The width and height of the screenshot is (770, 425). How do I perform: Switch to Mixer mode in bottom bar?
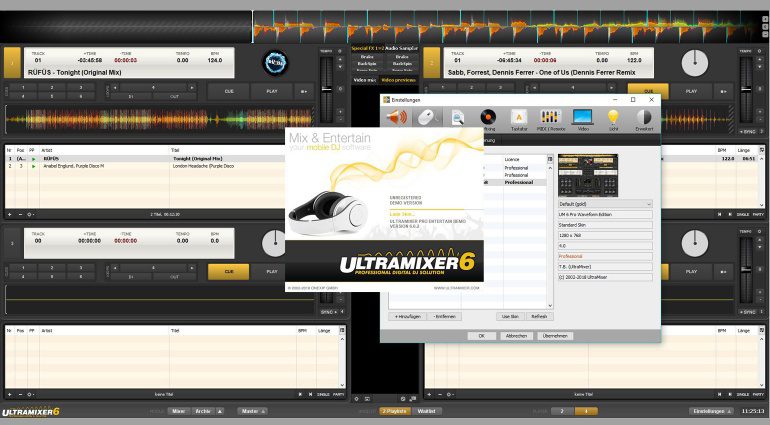(178, 411)
